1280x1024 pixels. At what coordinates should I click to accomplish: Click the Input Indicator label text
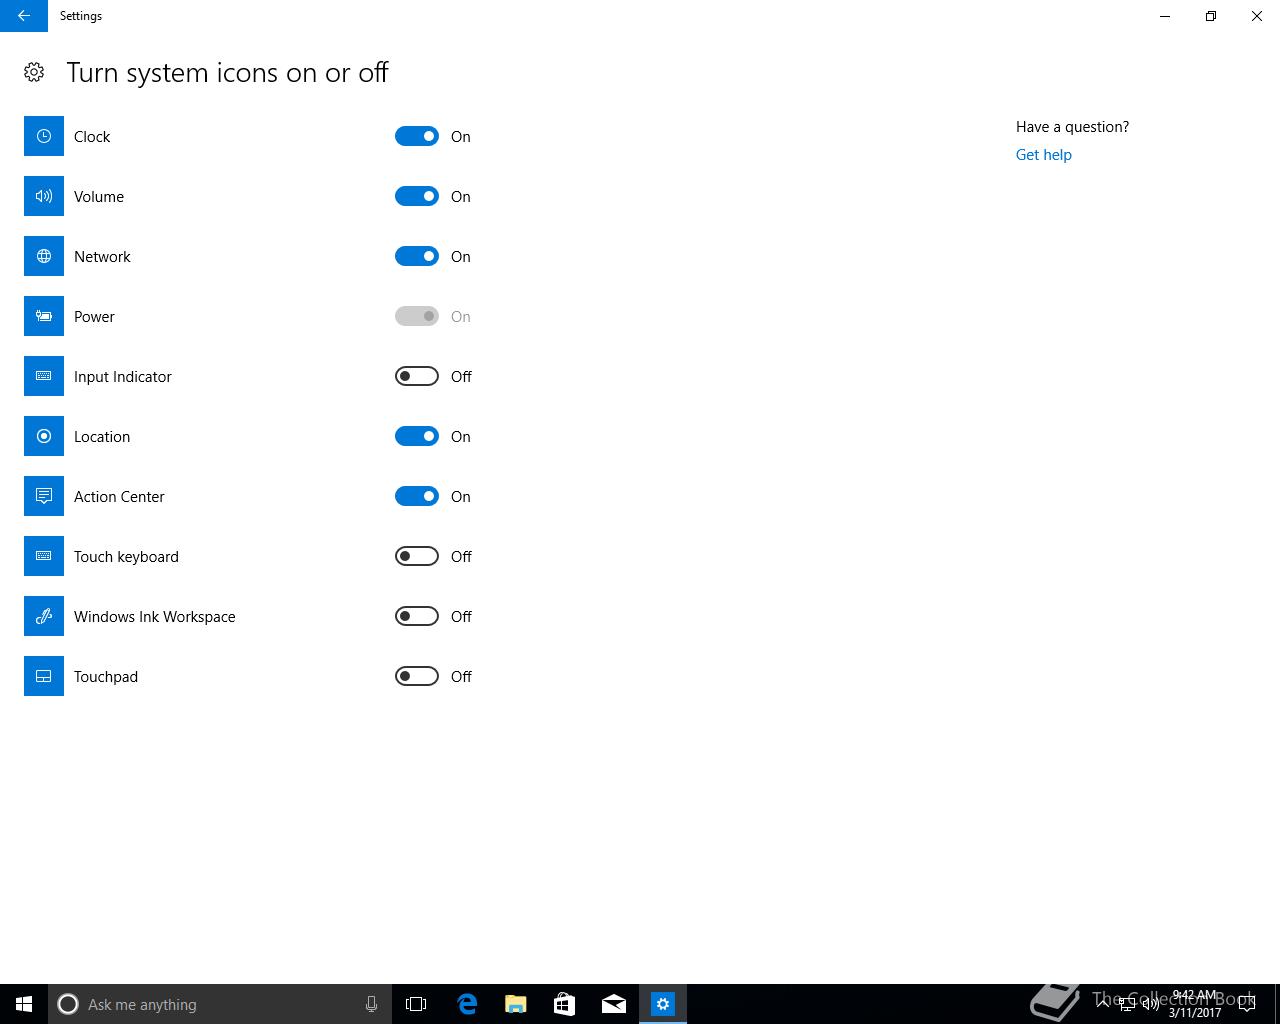click(x=123, y=377)
